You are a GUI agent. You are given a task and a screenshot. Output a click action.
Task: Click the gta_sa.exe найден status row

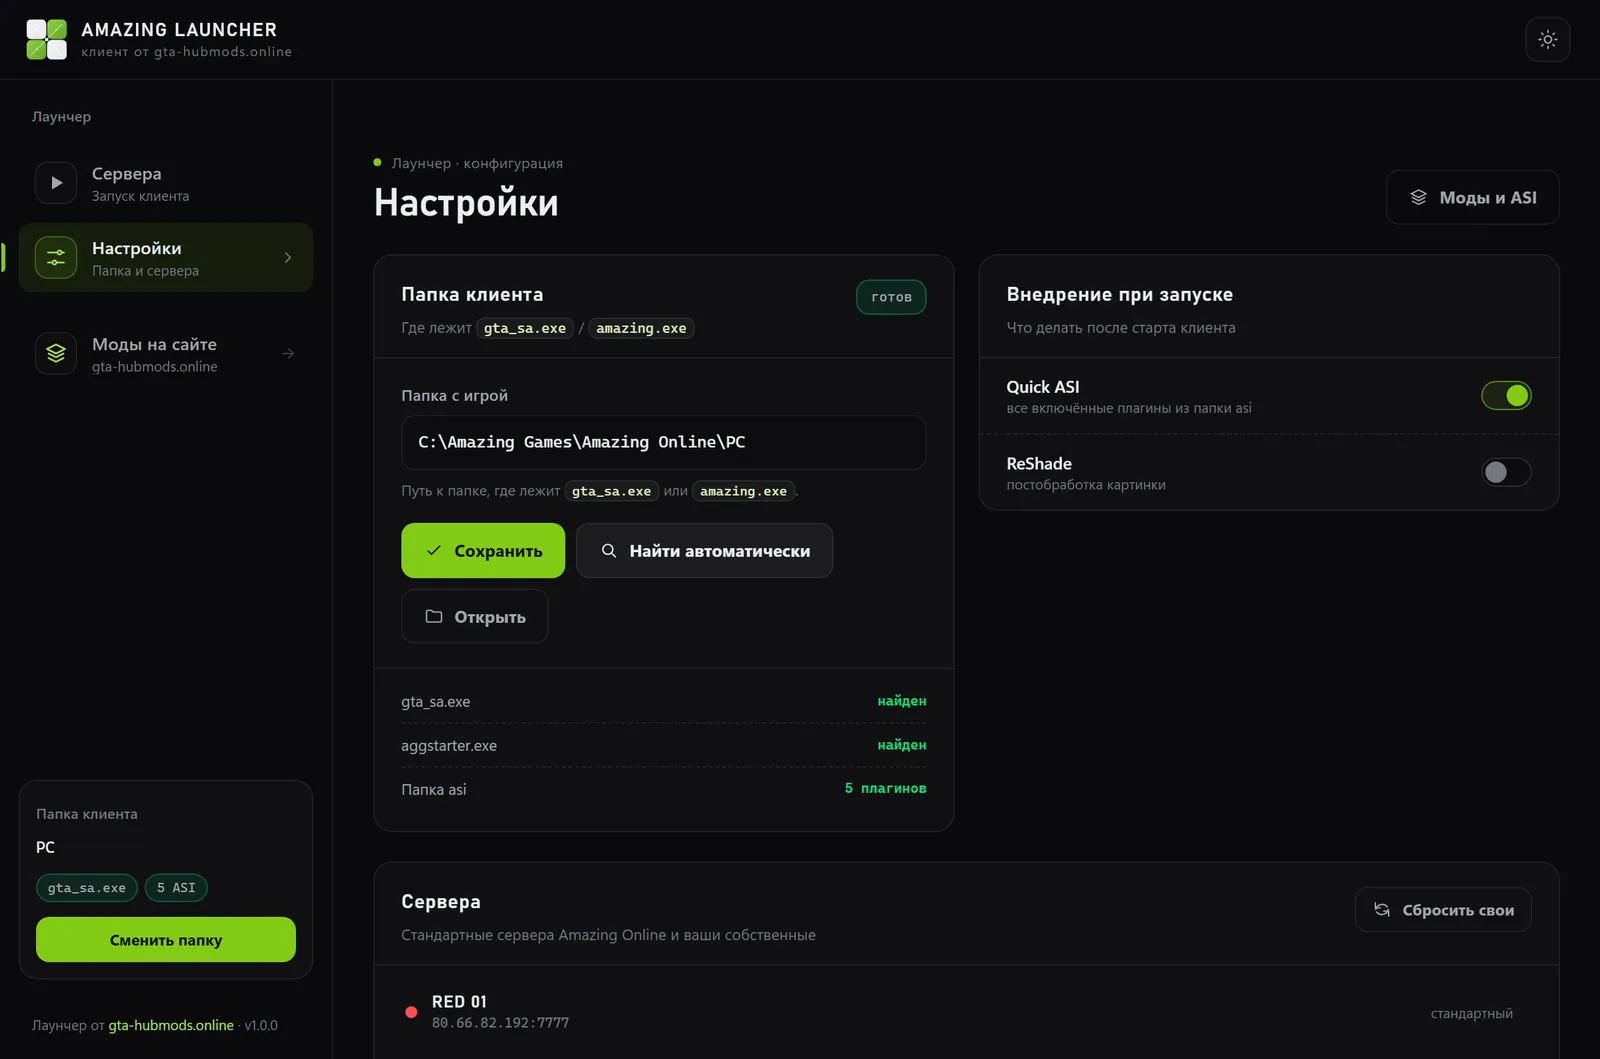click(663, 701)
